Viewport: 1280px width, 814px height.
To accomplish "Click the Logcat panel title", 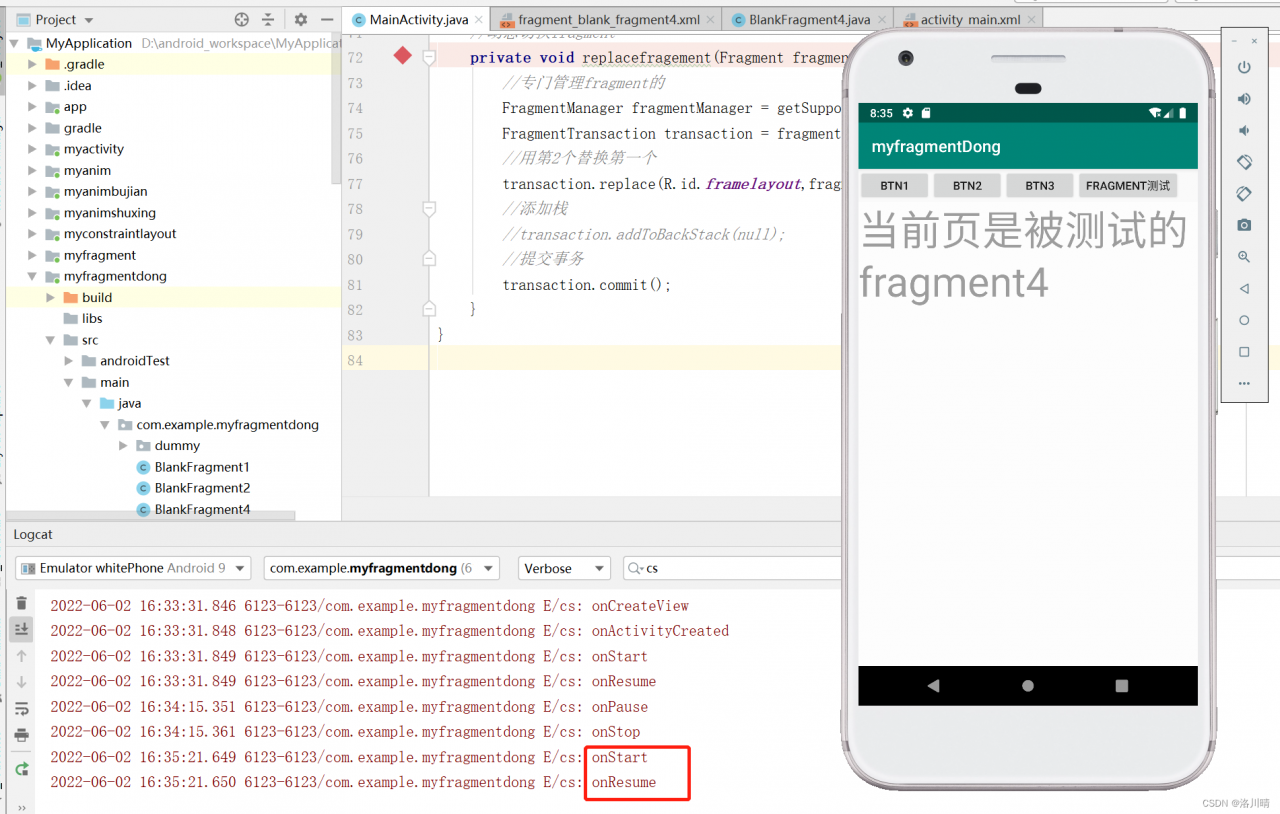I will [x=32, y=535].
